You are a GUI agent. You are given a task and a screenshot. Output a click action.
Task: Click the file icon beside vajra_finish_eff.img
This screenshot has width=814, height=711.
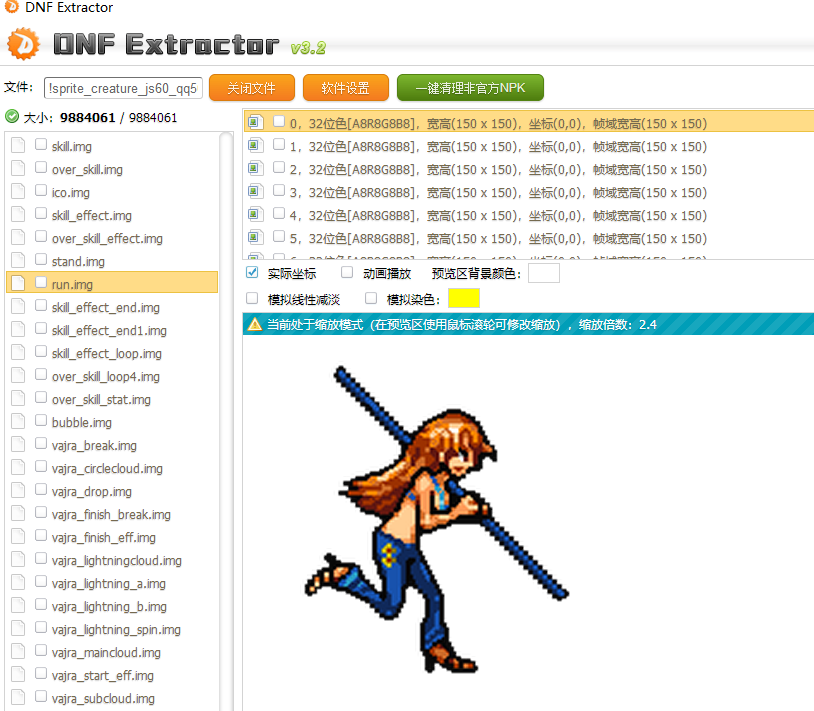pos(18,536)
